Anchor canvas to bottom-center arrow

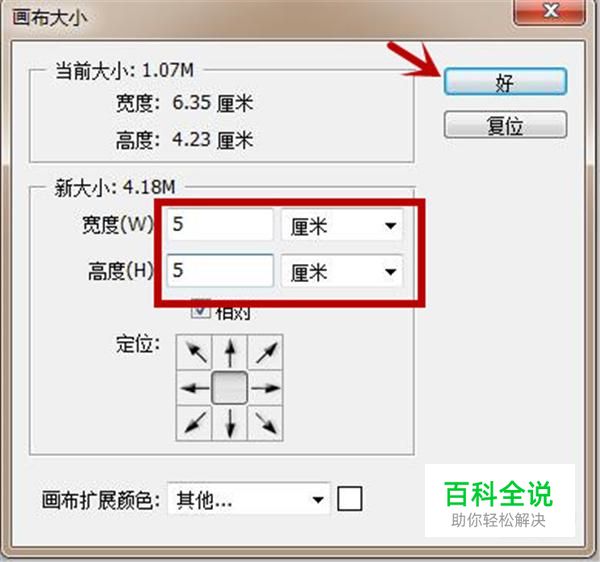click(230, 423)
